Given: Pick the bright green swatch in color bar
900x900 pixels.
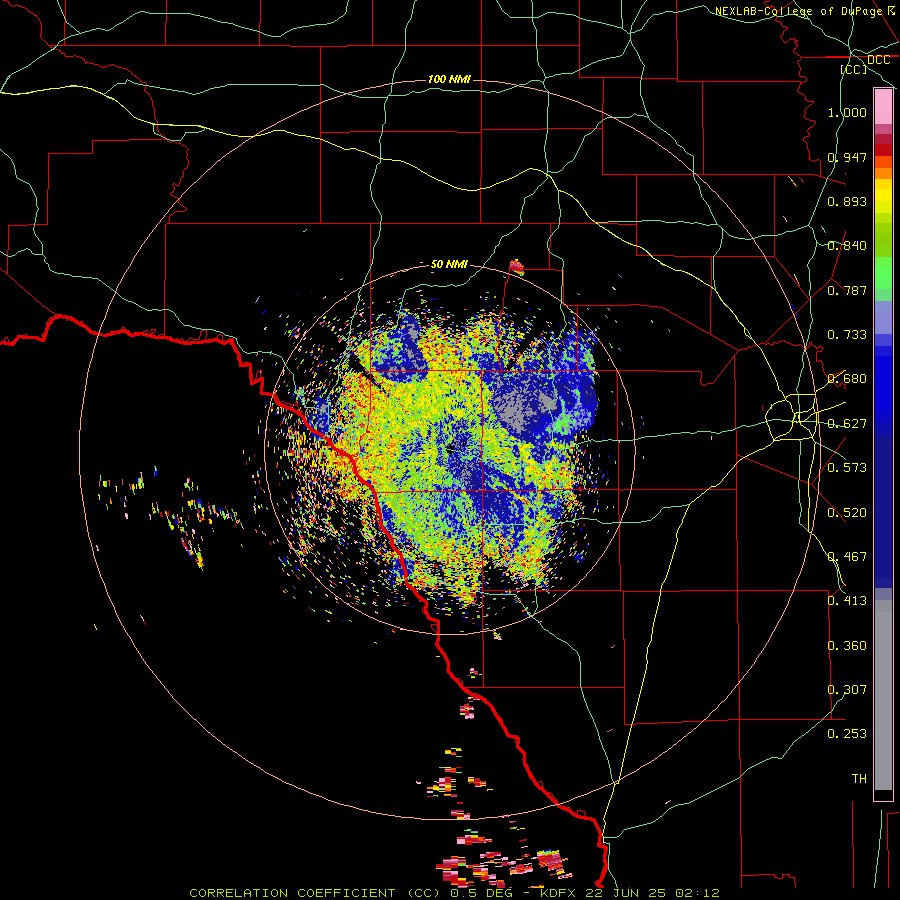Looking at the screenshot, I should tap(883, 273).
